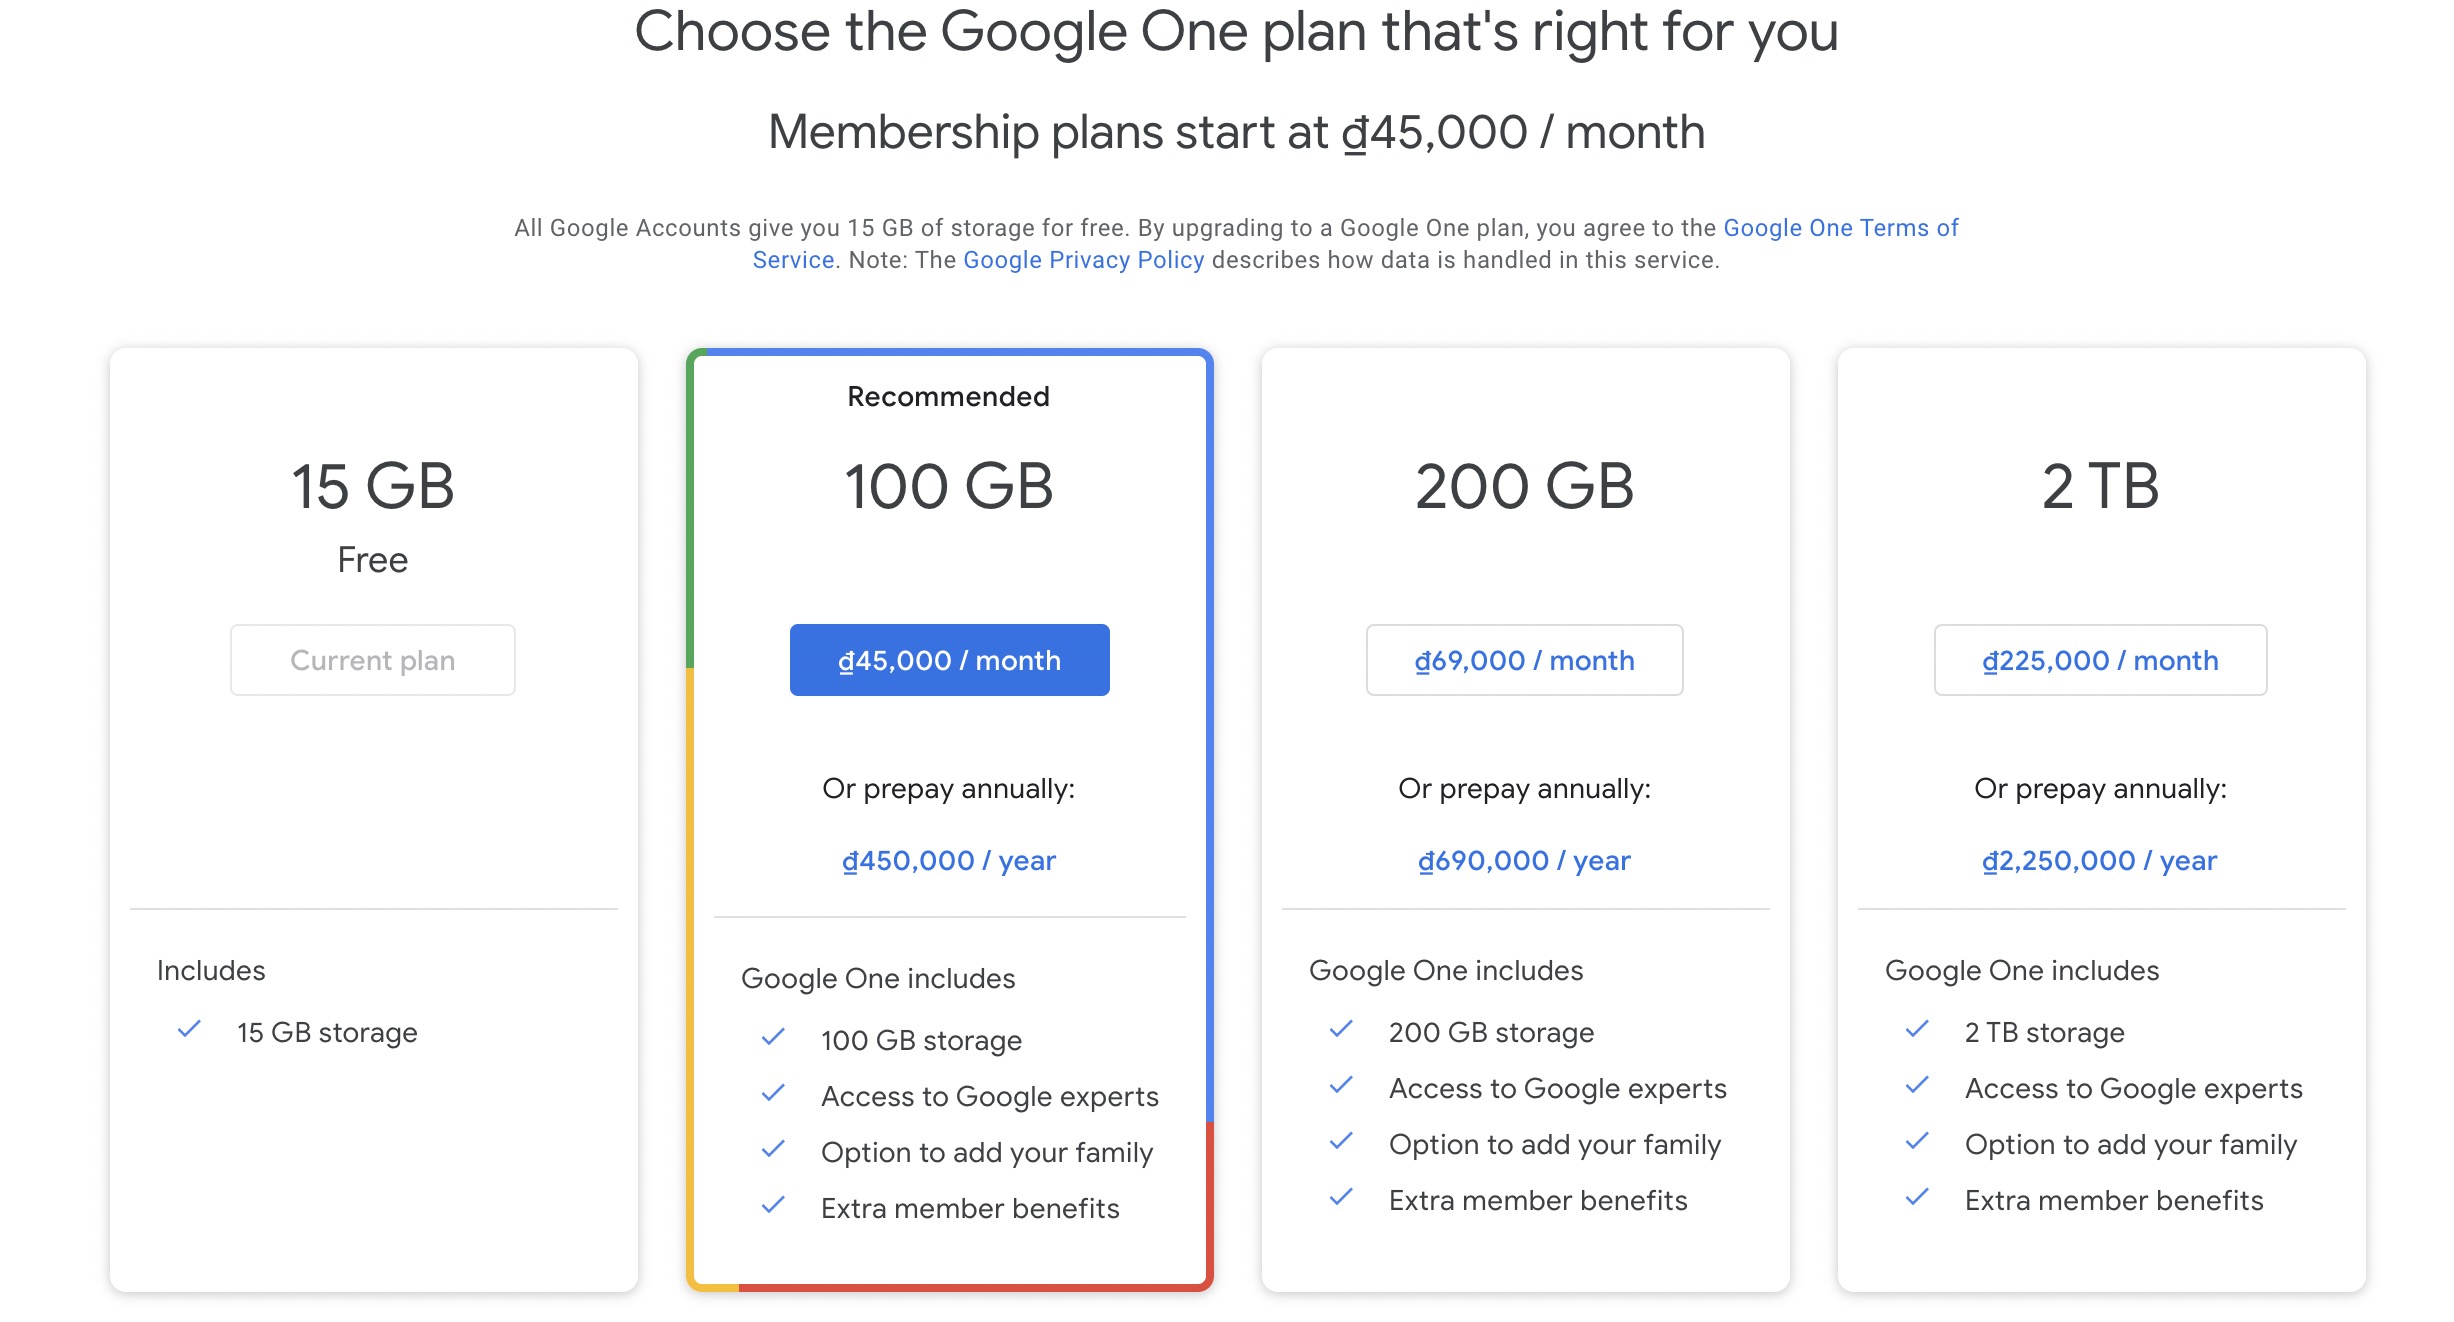The height and width of the screenshot is (1322, 2454).
Task: Click the checkmark beside 15 GB storage
Action: click(189, 1029)
